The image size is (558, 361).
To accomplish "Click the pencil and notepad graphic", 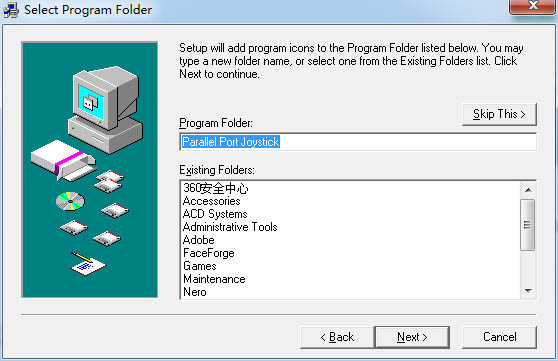I will coord(87,263).
